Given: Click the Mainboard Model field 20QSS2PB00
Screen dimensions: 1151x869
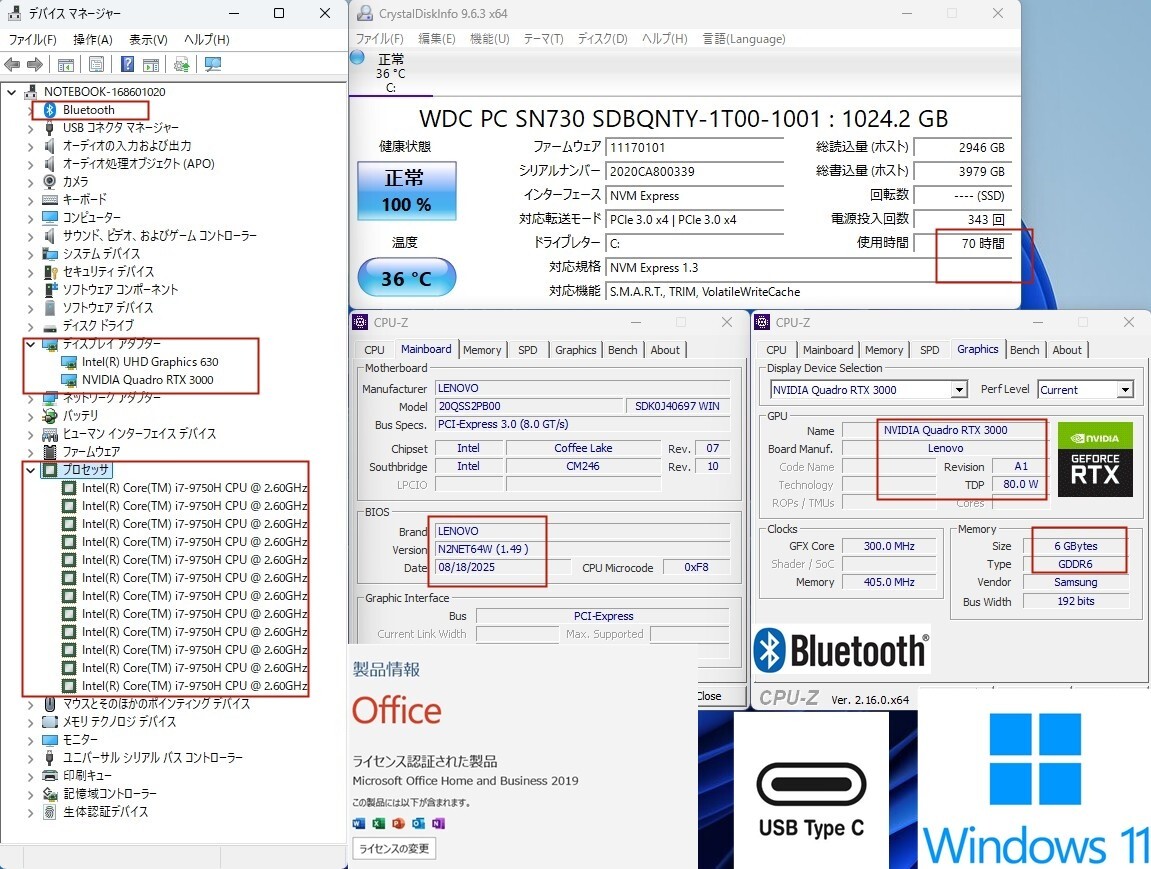Looking at the screenshot, I should click(x=530, y=406).
